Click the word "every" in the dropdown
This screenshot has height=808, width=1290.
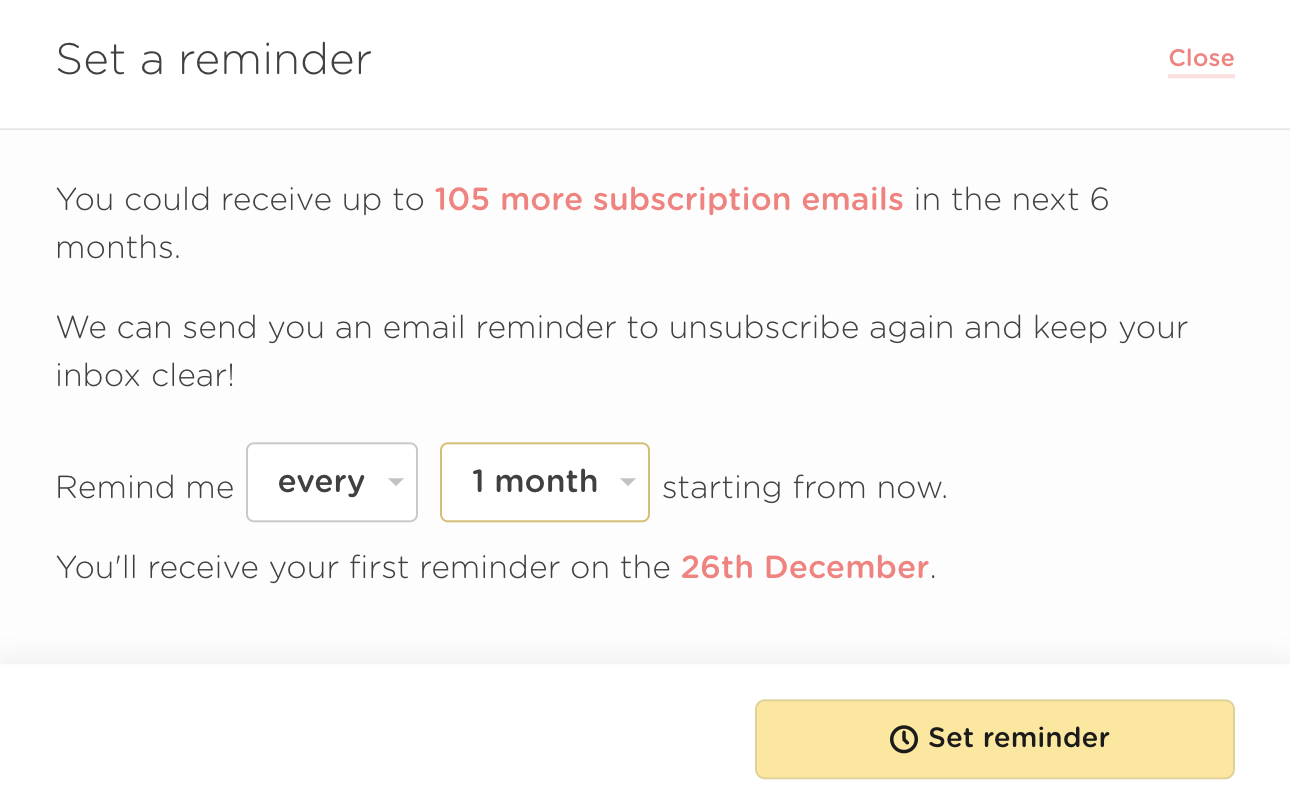click(321, 482)
